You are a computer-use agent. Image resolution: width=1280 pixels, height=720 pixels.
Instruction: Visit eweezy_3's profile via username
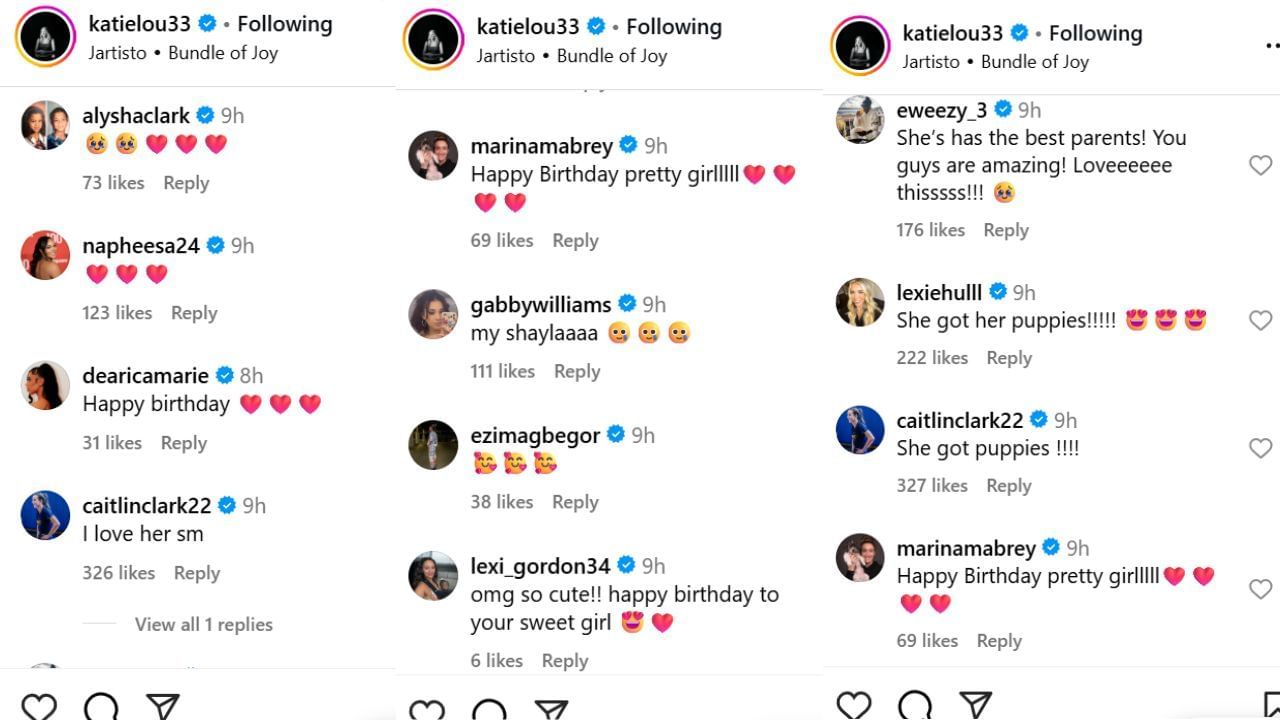pyautogui.click(x=941, y=110)
